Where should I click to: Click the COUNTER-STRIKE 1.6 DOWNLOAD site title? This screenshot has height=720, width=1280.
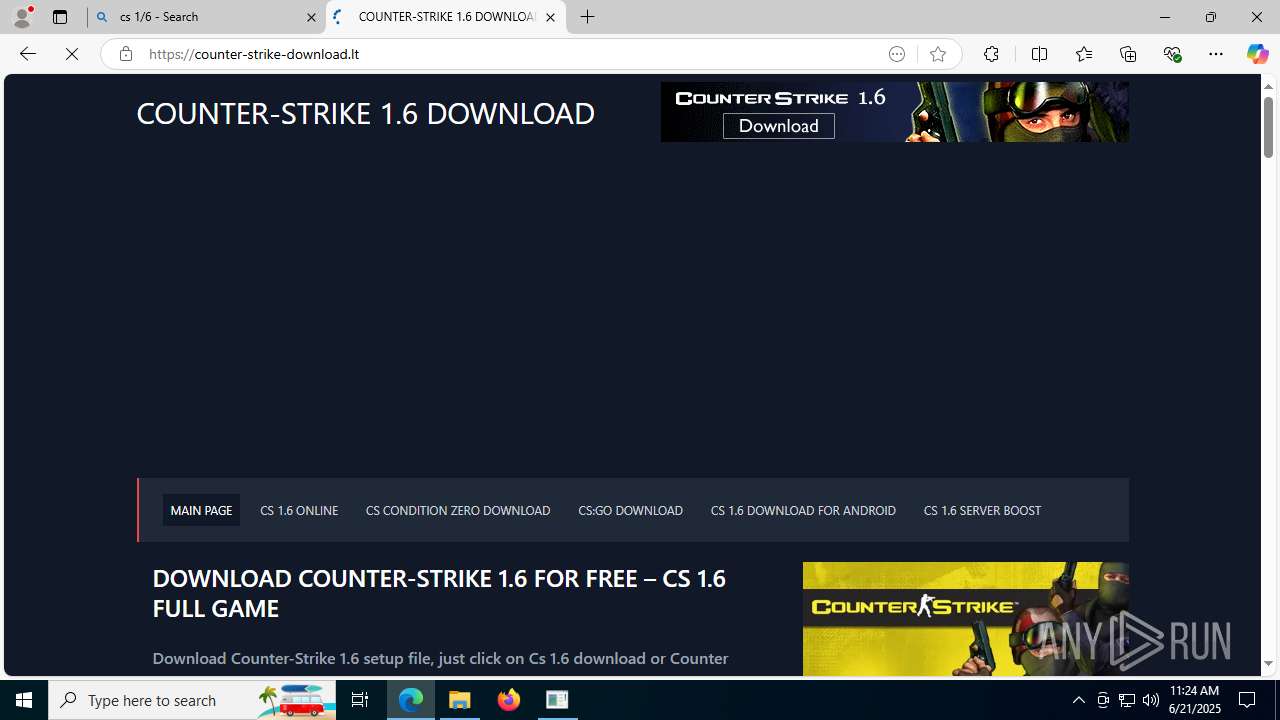point(365,113)
